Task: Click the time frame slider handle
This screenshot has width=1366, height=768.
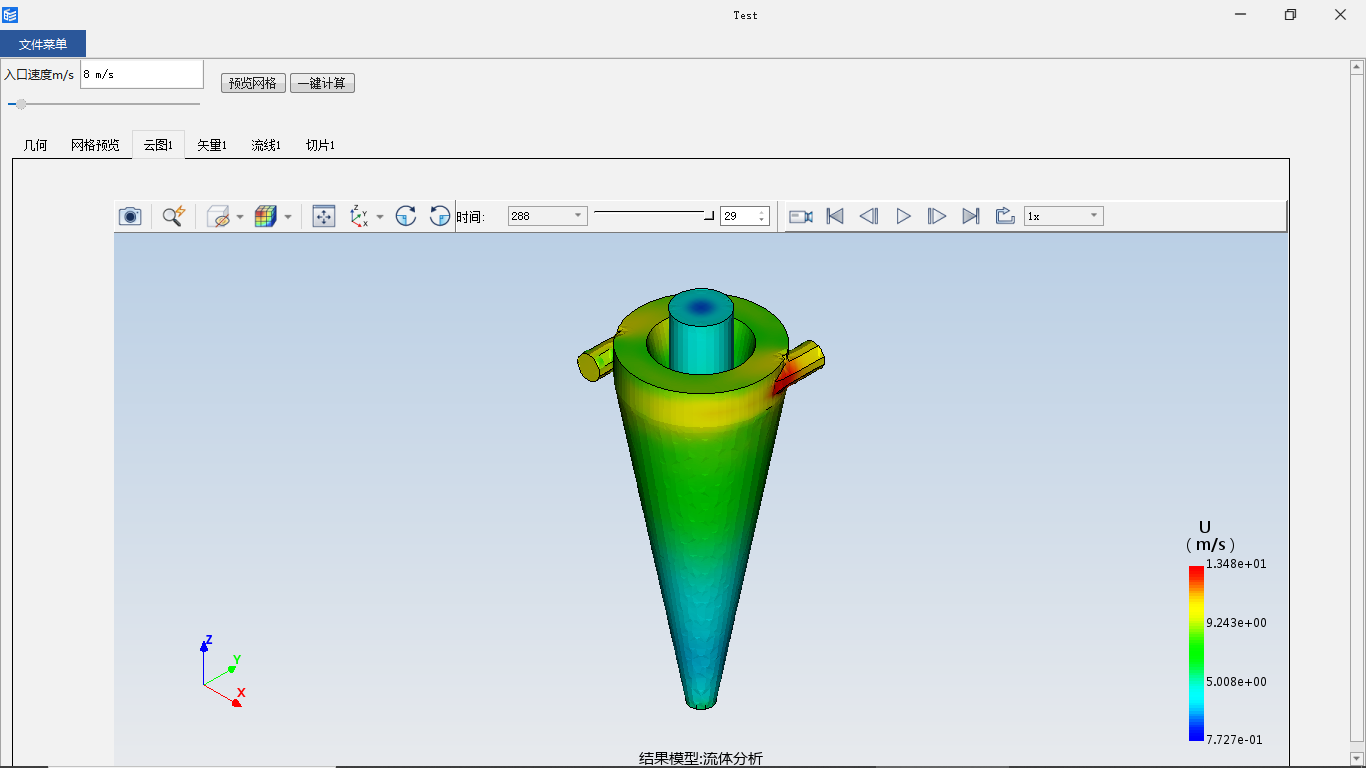Action: [709, 215]
